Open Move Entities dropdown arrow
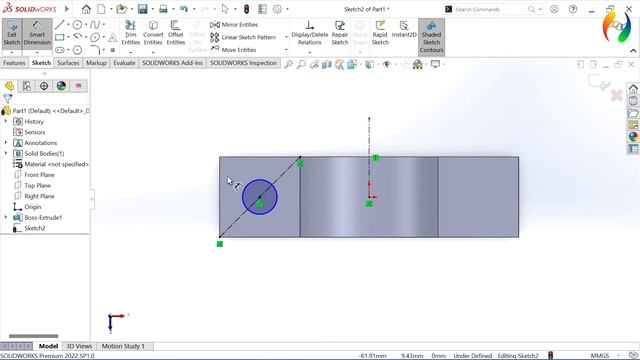 286,50
